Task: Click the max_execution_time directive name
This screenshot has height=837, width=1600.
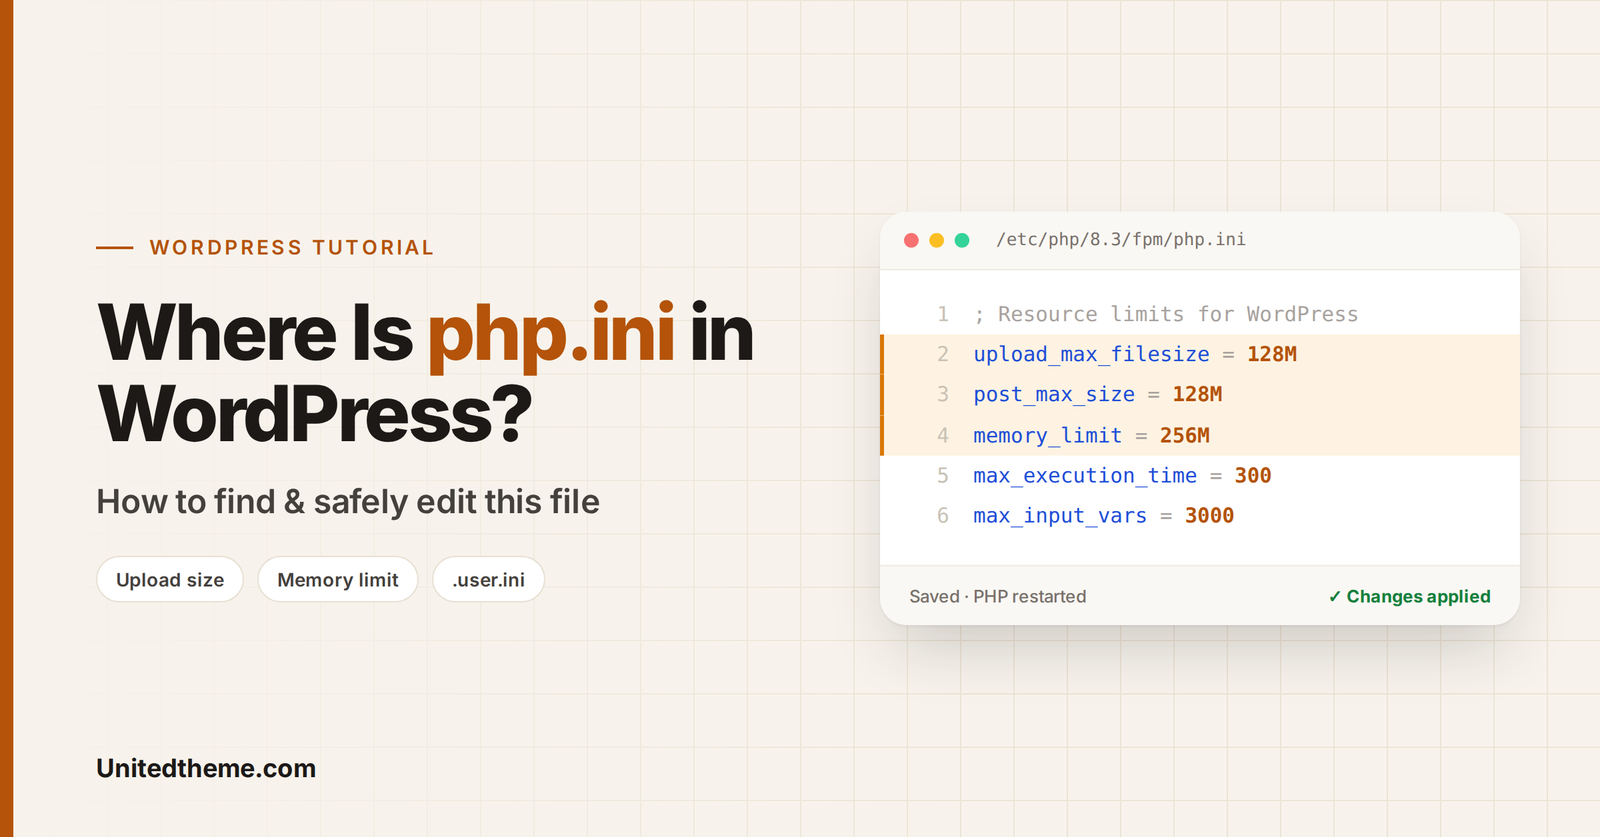Action: point(1085,476)
